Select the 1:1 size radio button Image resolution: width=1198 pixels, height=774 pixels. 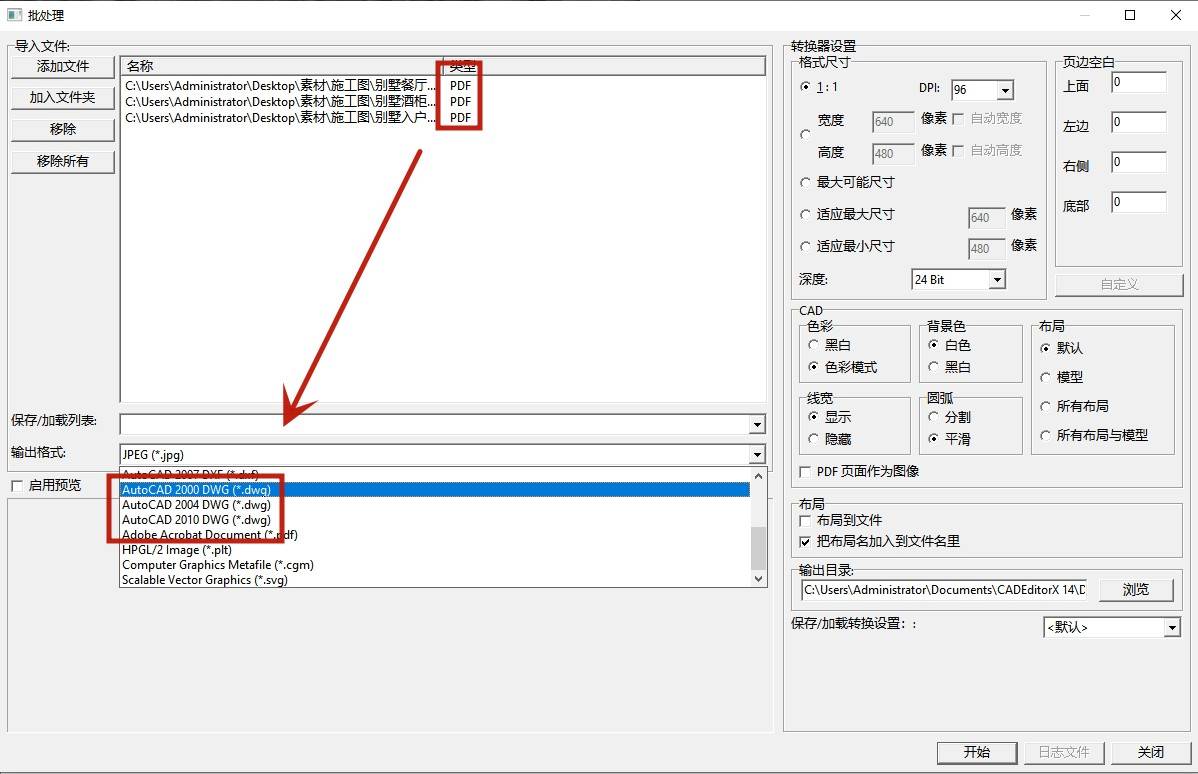click(805, 86)
